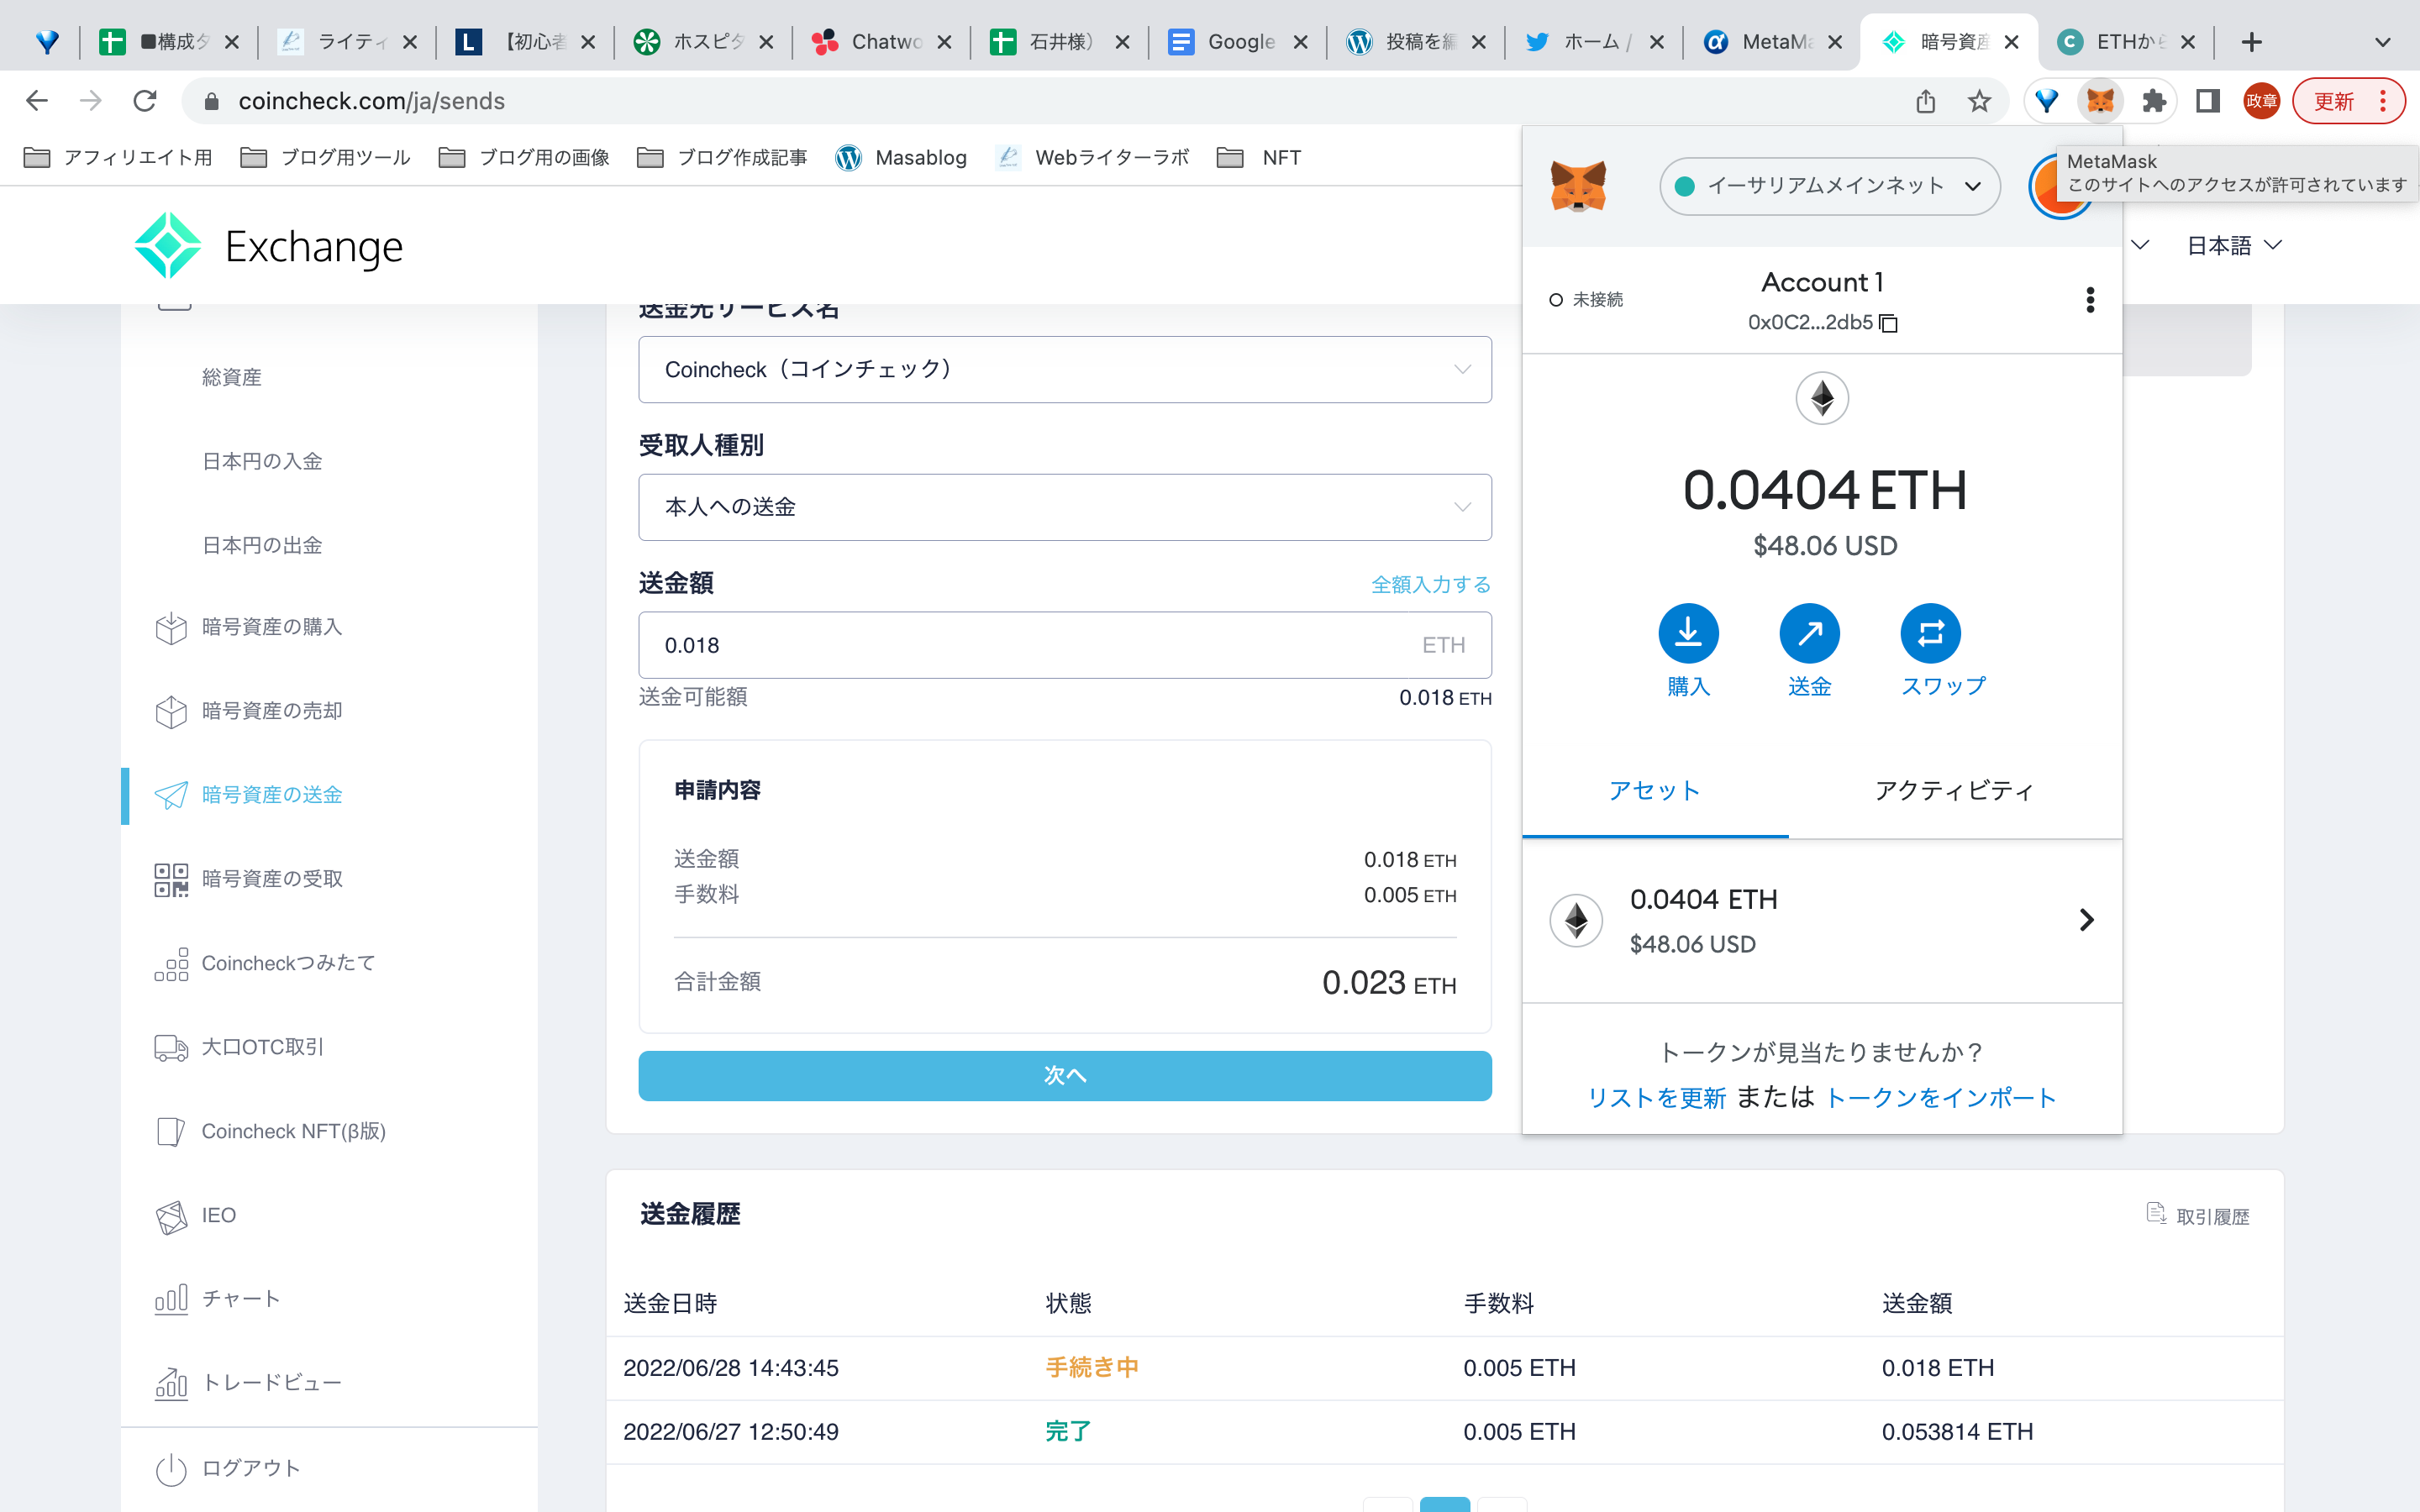Open 総資産 in sidebar

point(231,377)
